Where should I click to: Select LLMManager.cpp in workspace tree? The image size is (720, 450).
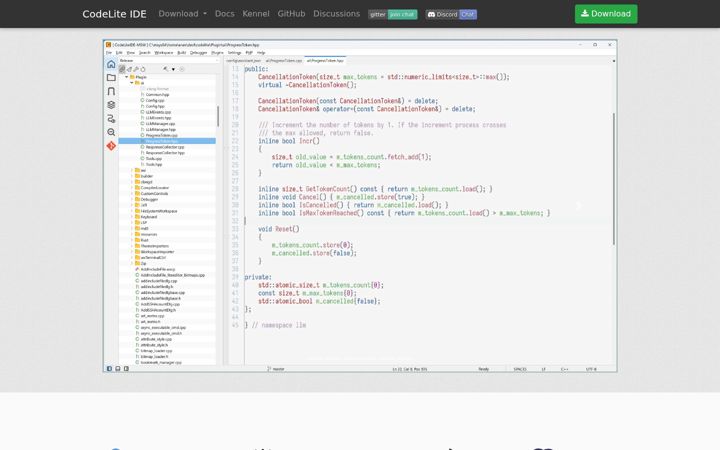click(158, 124)
